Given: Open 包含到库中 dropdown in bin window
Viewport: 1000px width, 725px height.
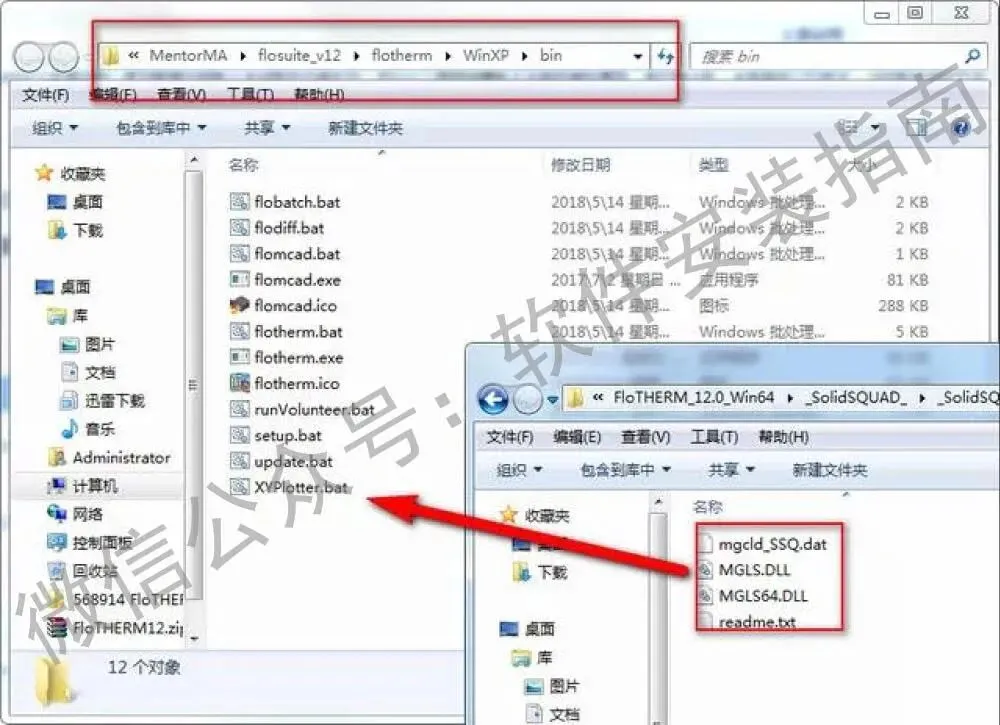Looking at the screenshot, I should (x=161, y=128).
